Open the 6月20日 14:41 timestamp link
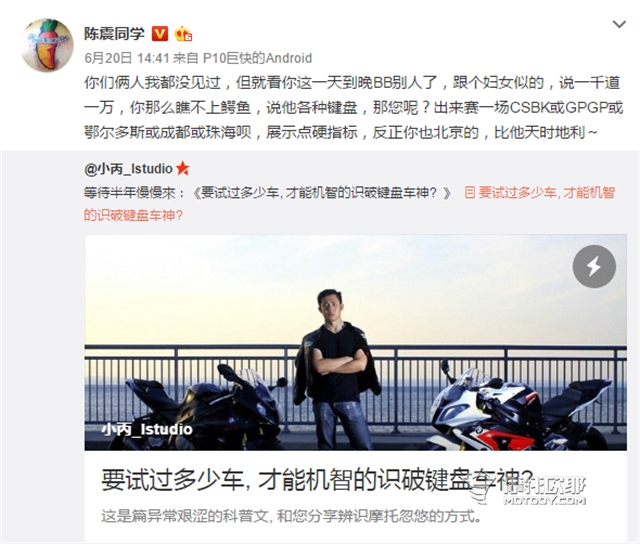640x544 pixels. (x=127, y=58)
